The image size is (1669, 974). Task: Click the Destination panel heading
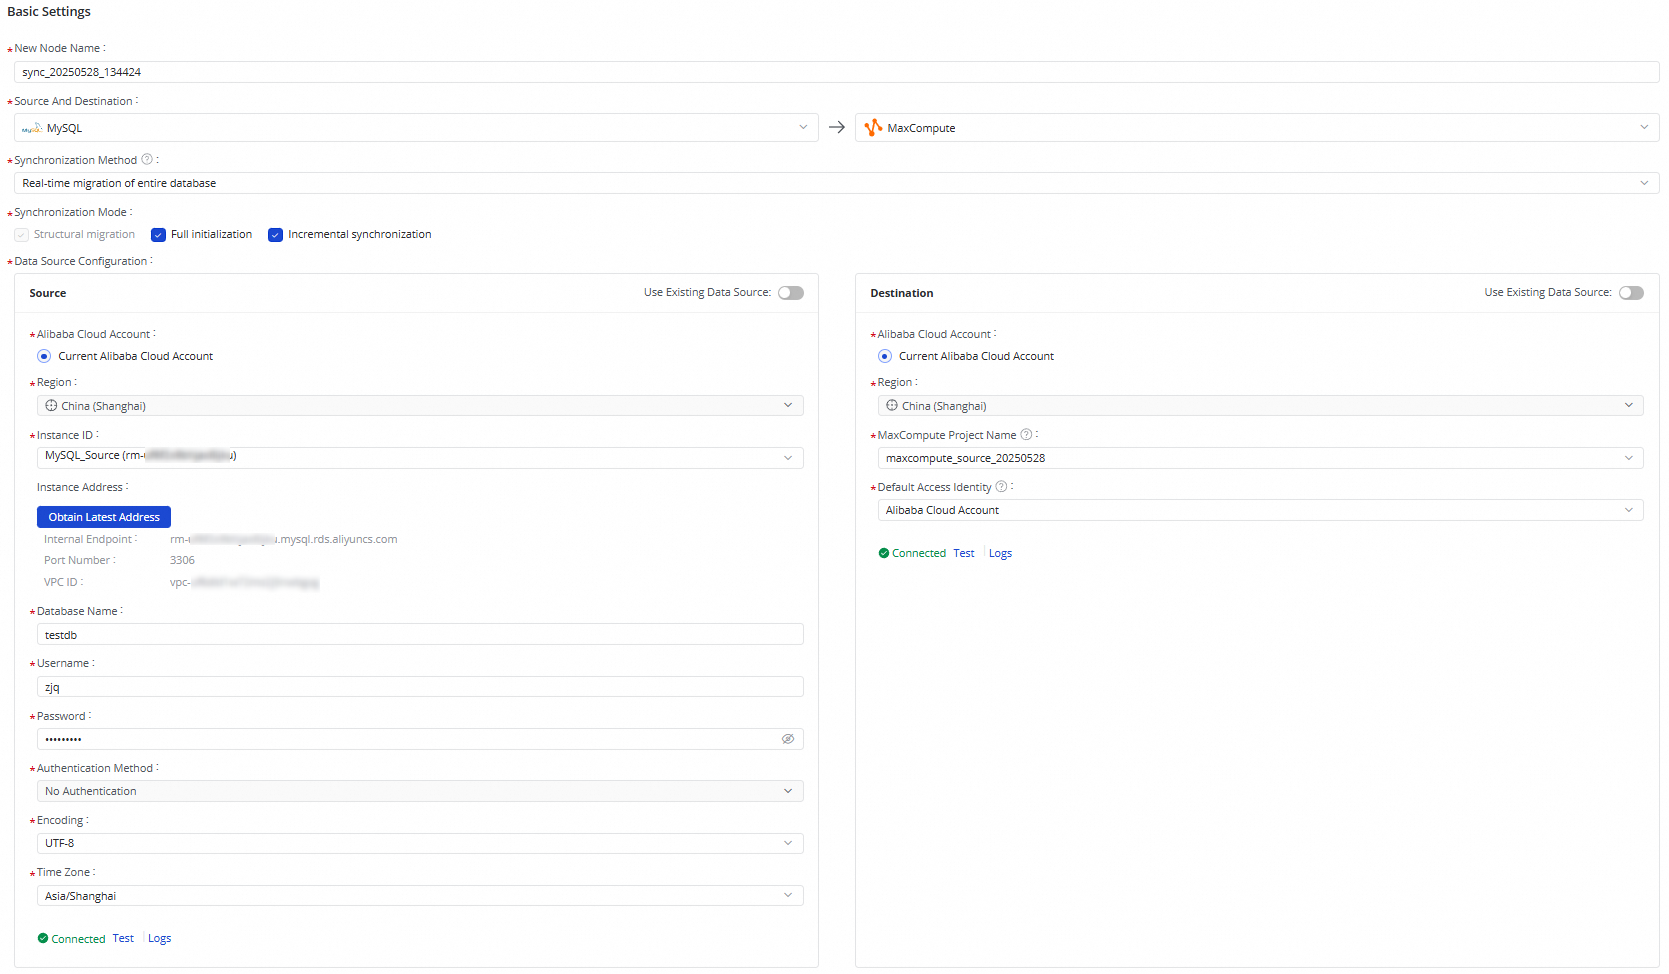[902, 293]
